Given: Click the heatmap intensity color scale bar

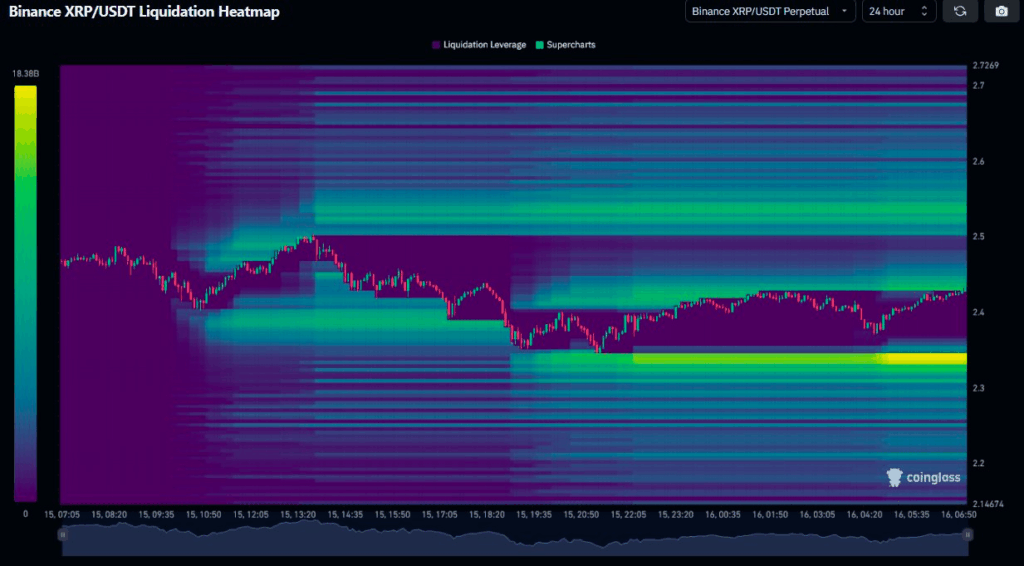Looking at the screenshot, I should 25,294.
